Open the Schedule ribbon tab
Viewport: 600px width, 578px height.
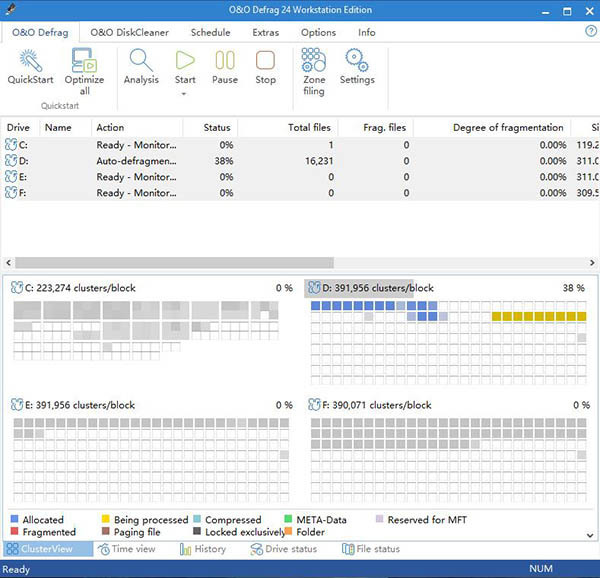210,32
